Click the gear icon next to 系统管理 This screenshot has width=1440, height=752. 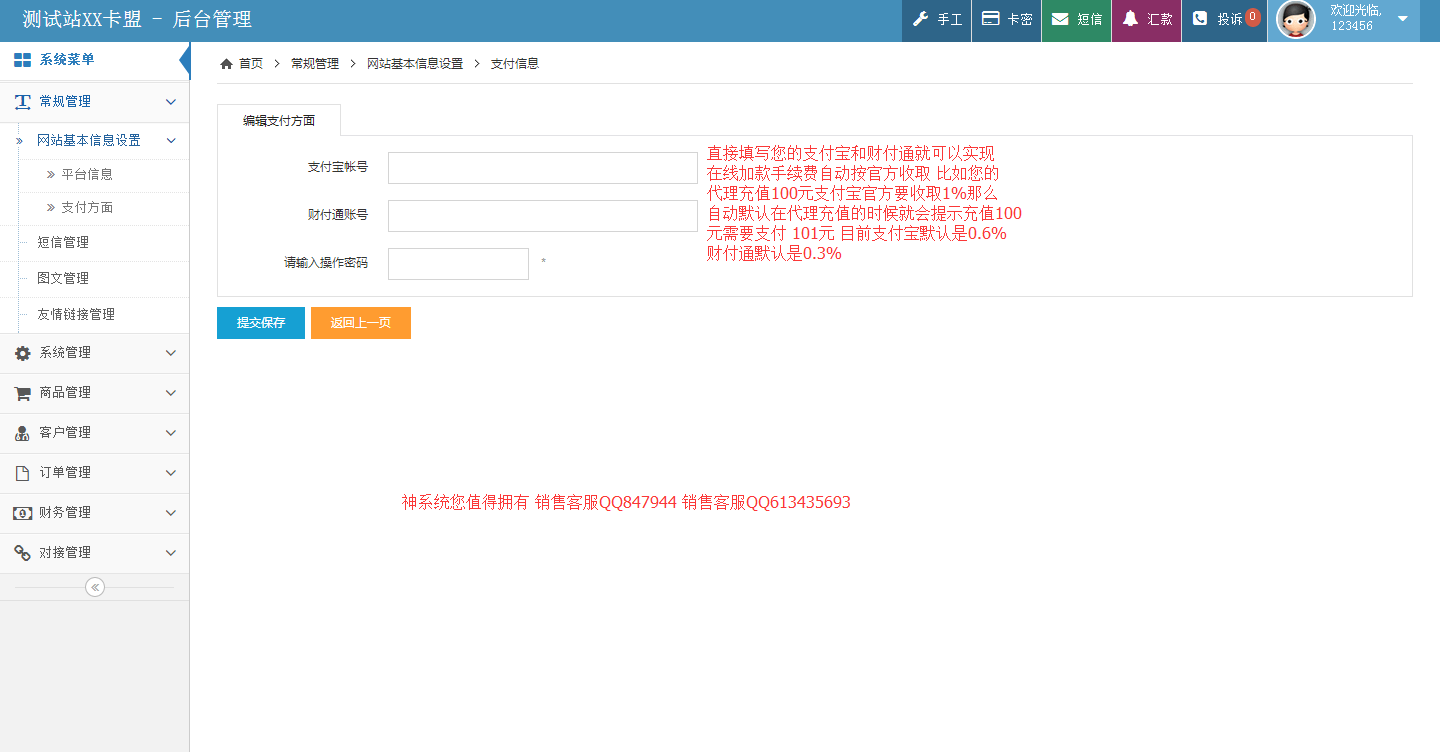[x=24, y=352]
